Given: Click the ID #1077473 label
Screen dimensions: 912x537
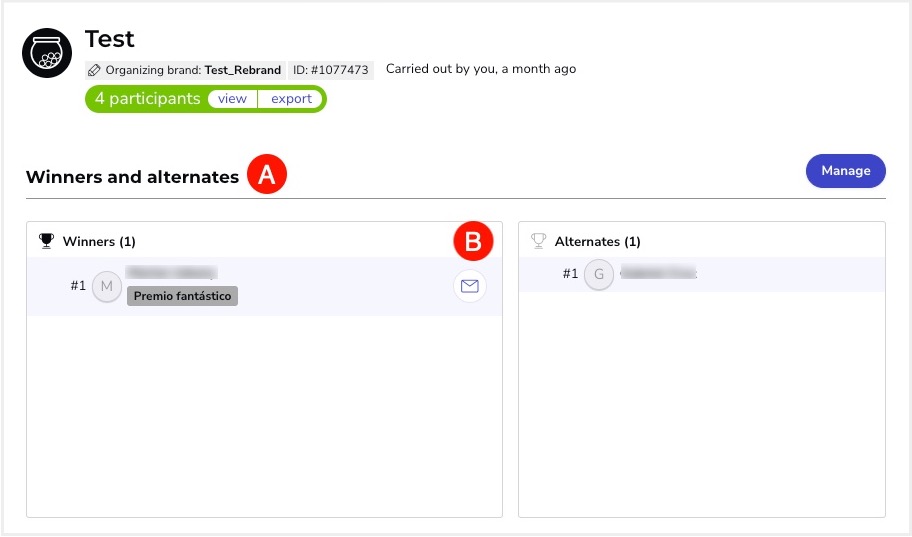Looking at the screenshot, I should click(x=330, y=70).
